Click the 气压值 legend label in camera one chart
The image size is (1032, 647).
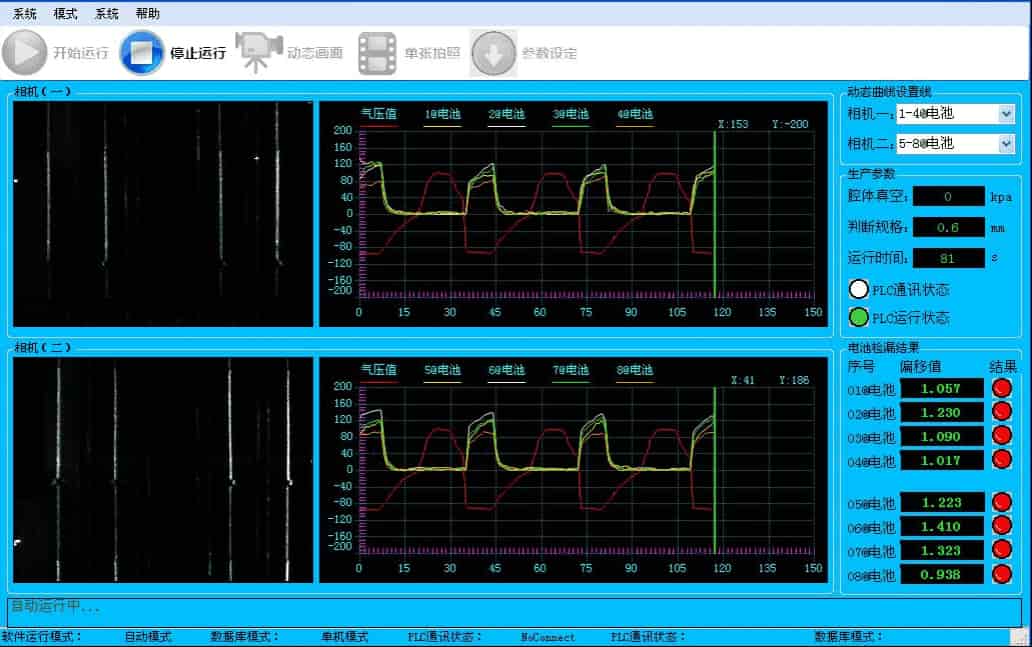379,114
